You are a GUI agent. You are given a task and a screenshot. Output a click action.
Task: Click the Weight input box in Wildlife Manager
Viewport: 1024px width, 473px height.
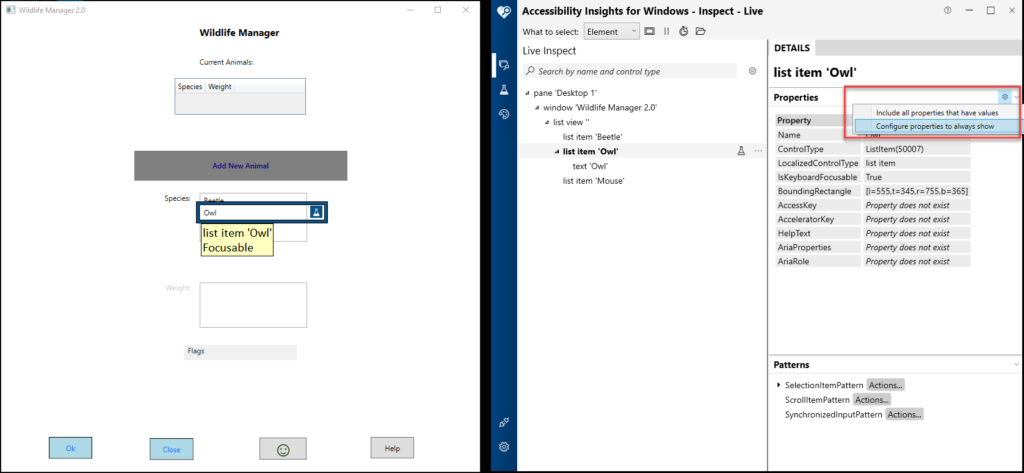coord(253,305)
